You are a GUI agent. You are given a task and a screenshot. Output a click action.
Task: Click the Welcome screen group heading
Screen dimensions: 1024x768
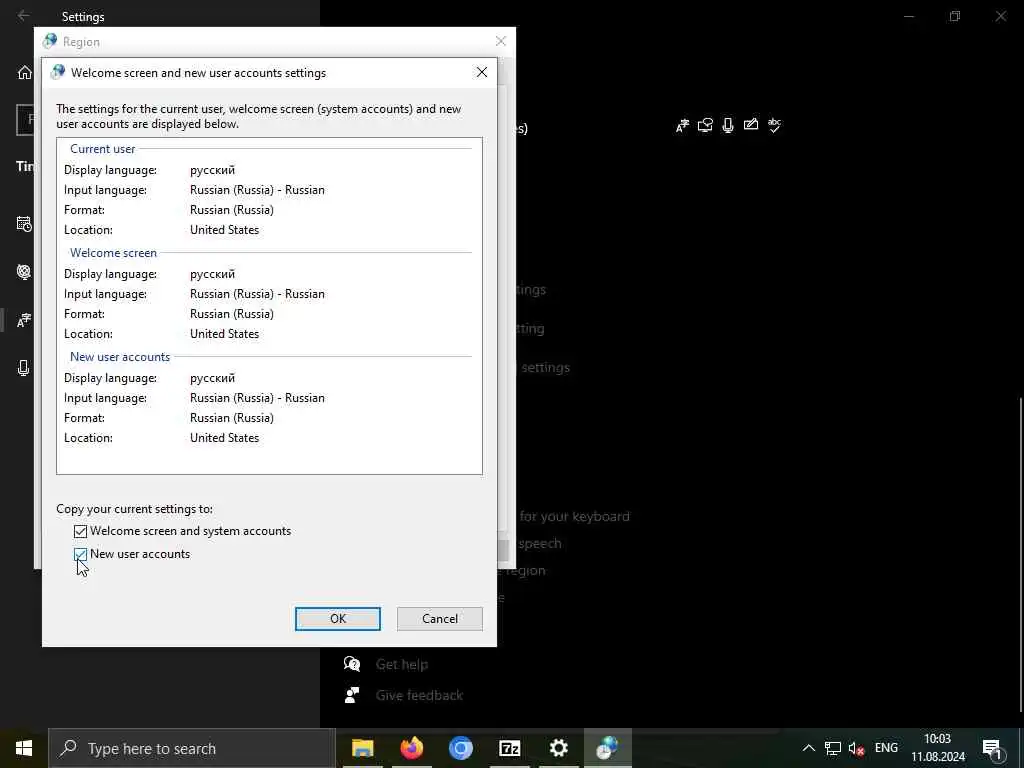click(x=114, y=253)
